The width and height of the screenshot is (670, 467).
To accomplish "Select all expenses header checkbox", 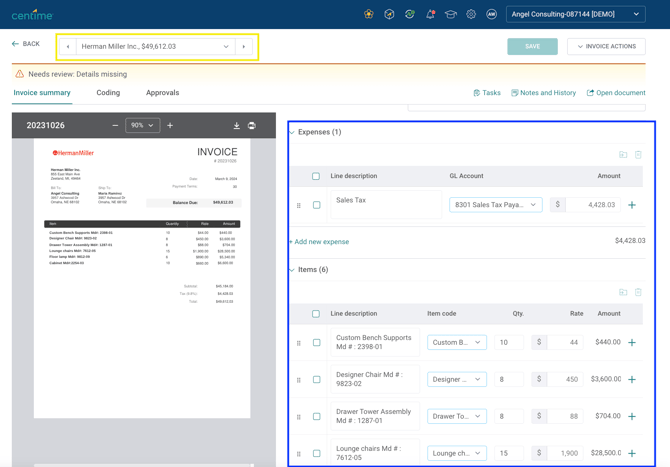I will coord(316,176).
